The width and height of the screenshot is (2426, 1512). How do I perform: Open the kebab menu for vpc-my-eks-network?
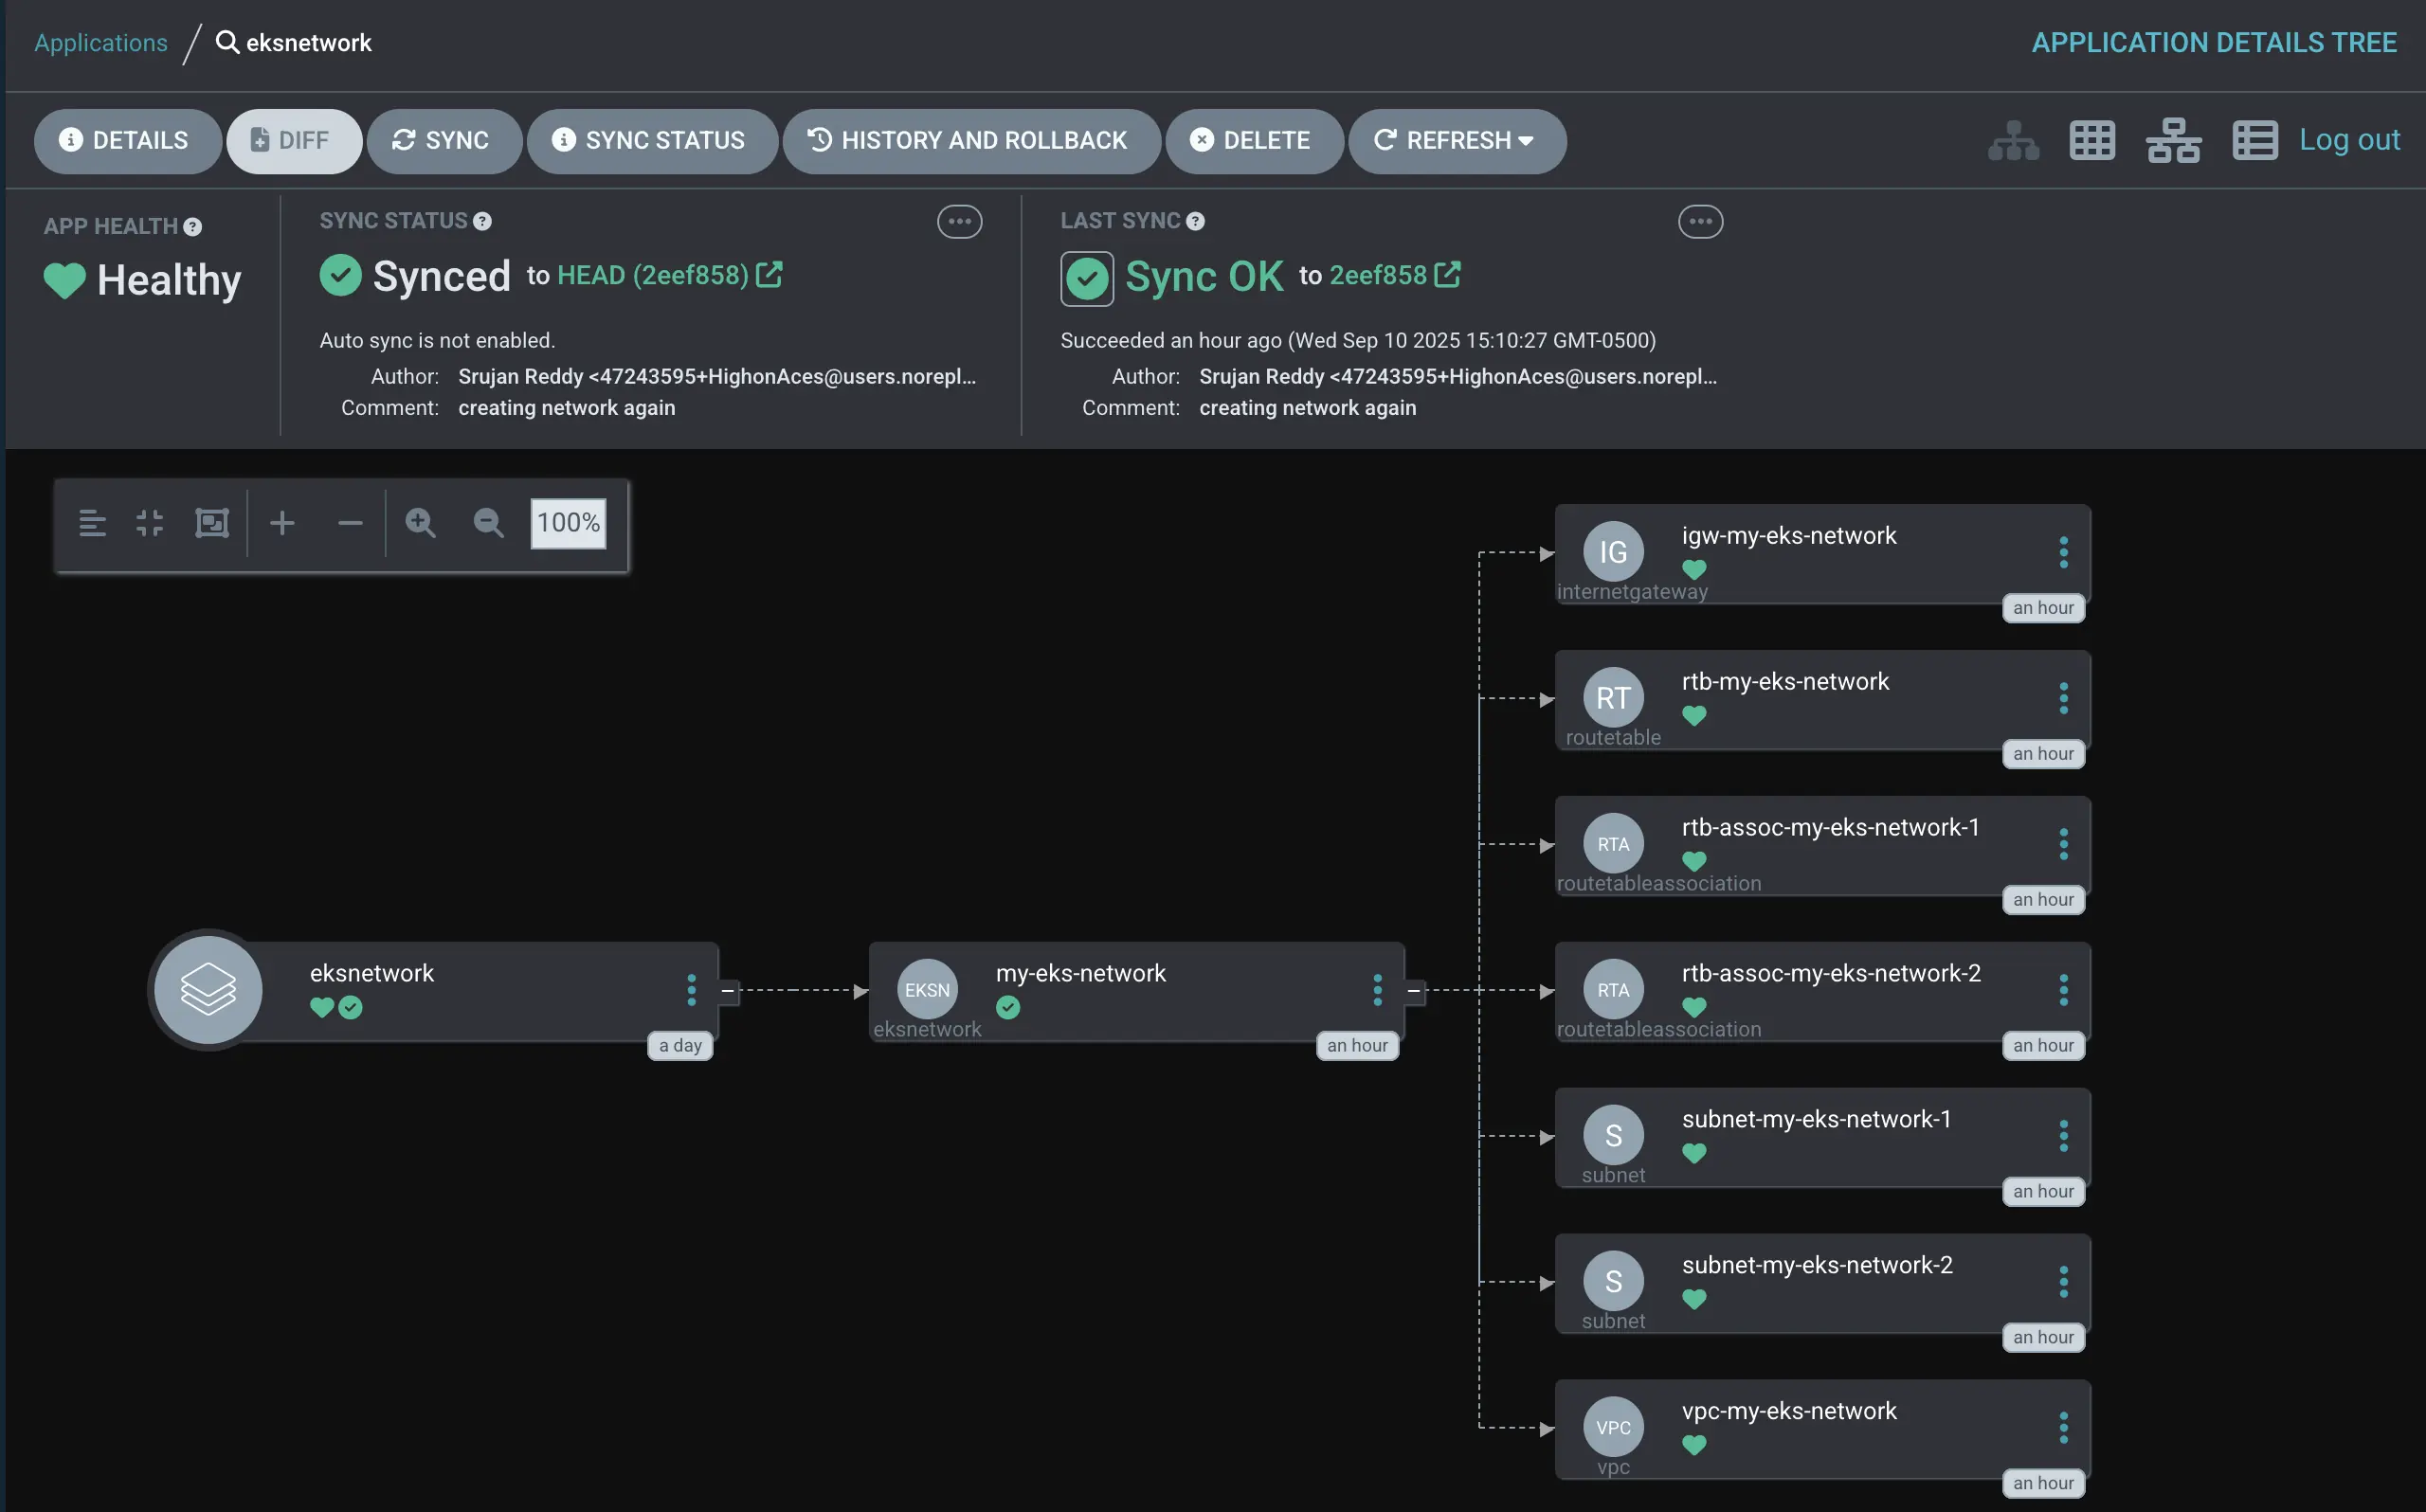tap(2063, 1427)
